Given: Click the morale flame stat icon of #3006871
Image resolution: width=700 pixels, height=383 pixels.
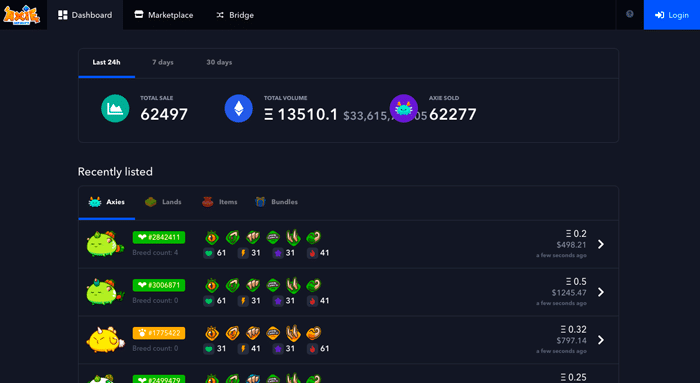Looking at the screenshot, I should [312, 301].
